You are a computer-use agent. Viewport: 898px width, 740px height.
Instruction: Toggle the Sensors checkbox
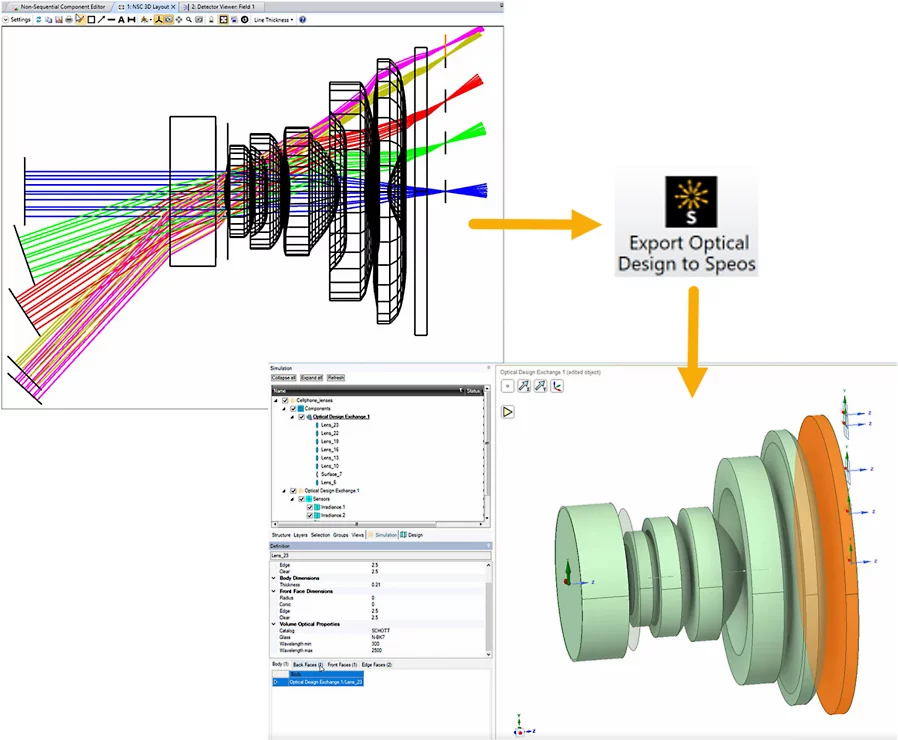pos(302,499)
